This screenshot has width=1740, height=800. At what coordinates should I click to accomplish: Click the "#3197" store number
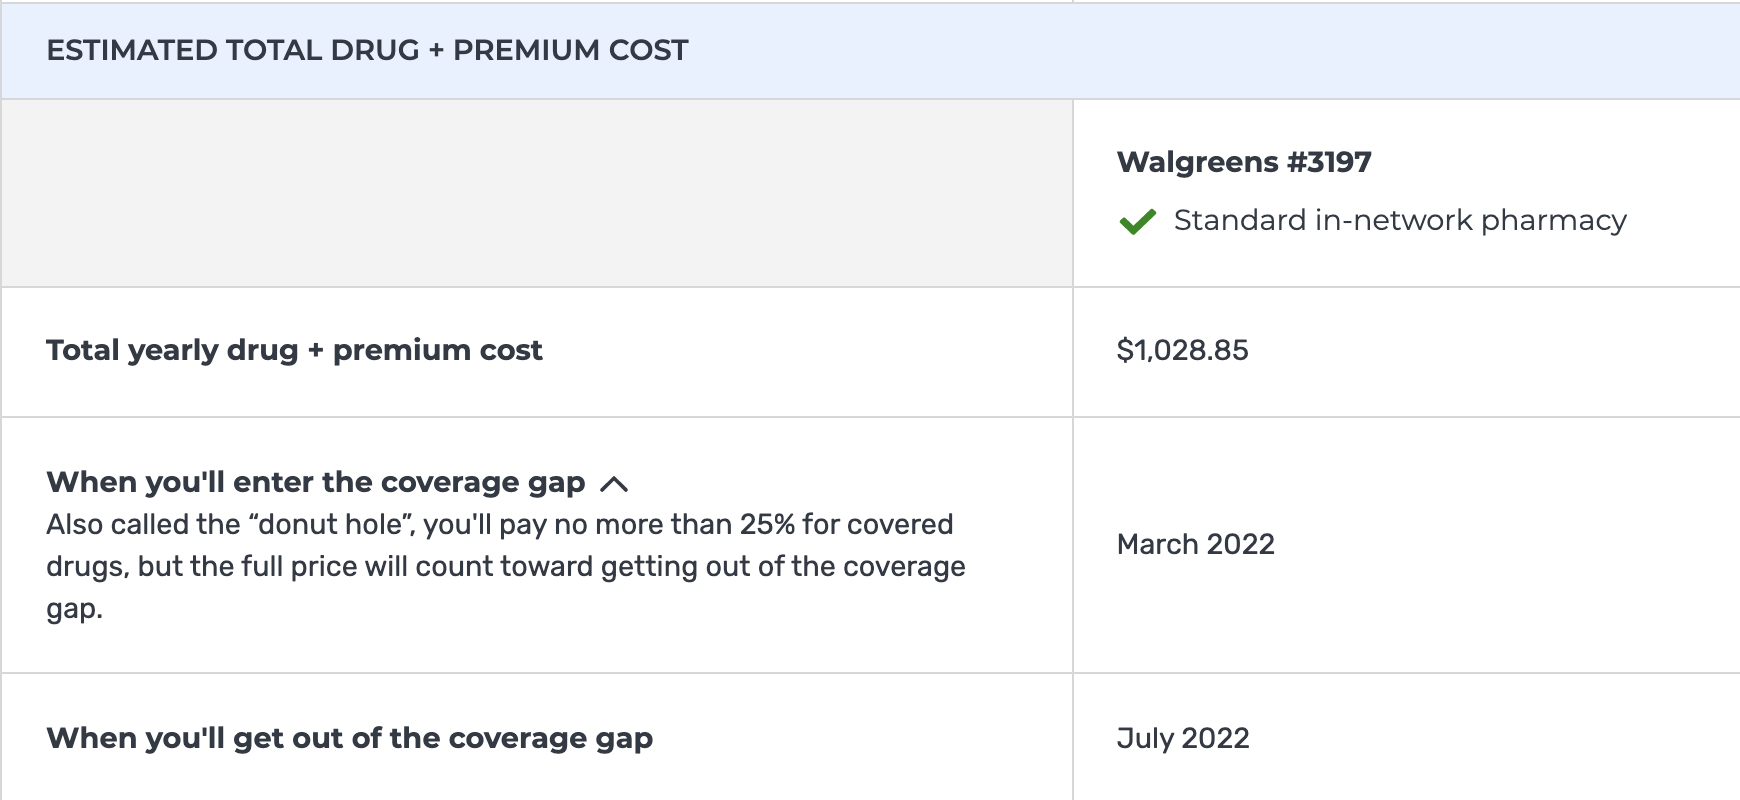(1328, 162)
